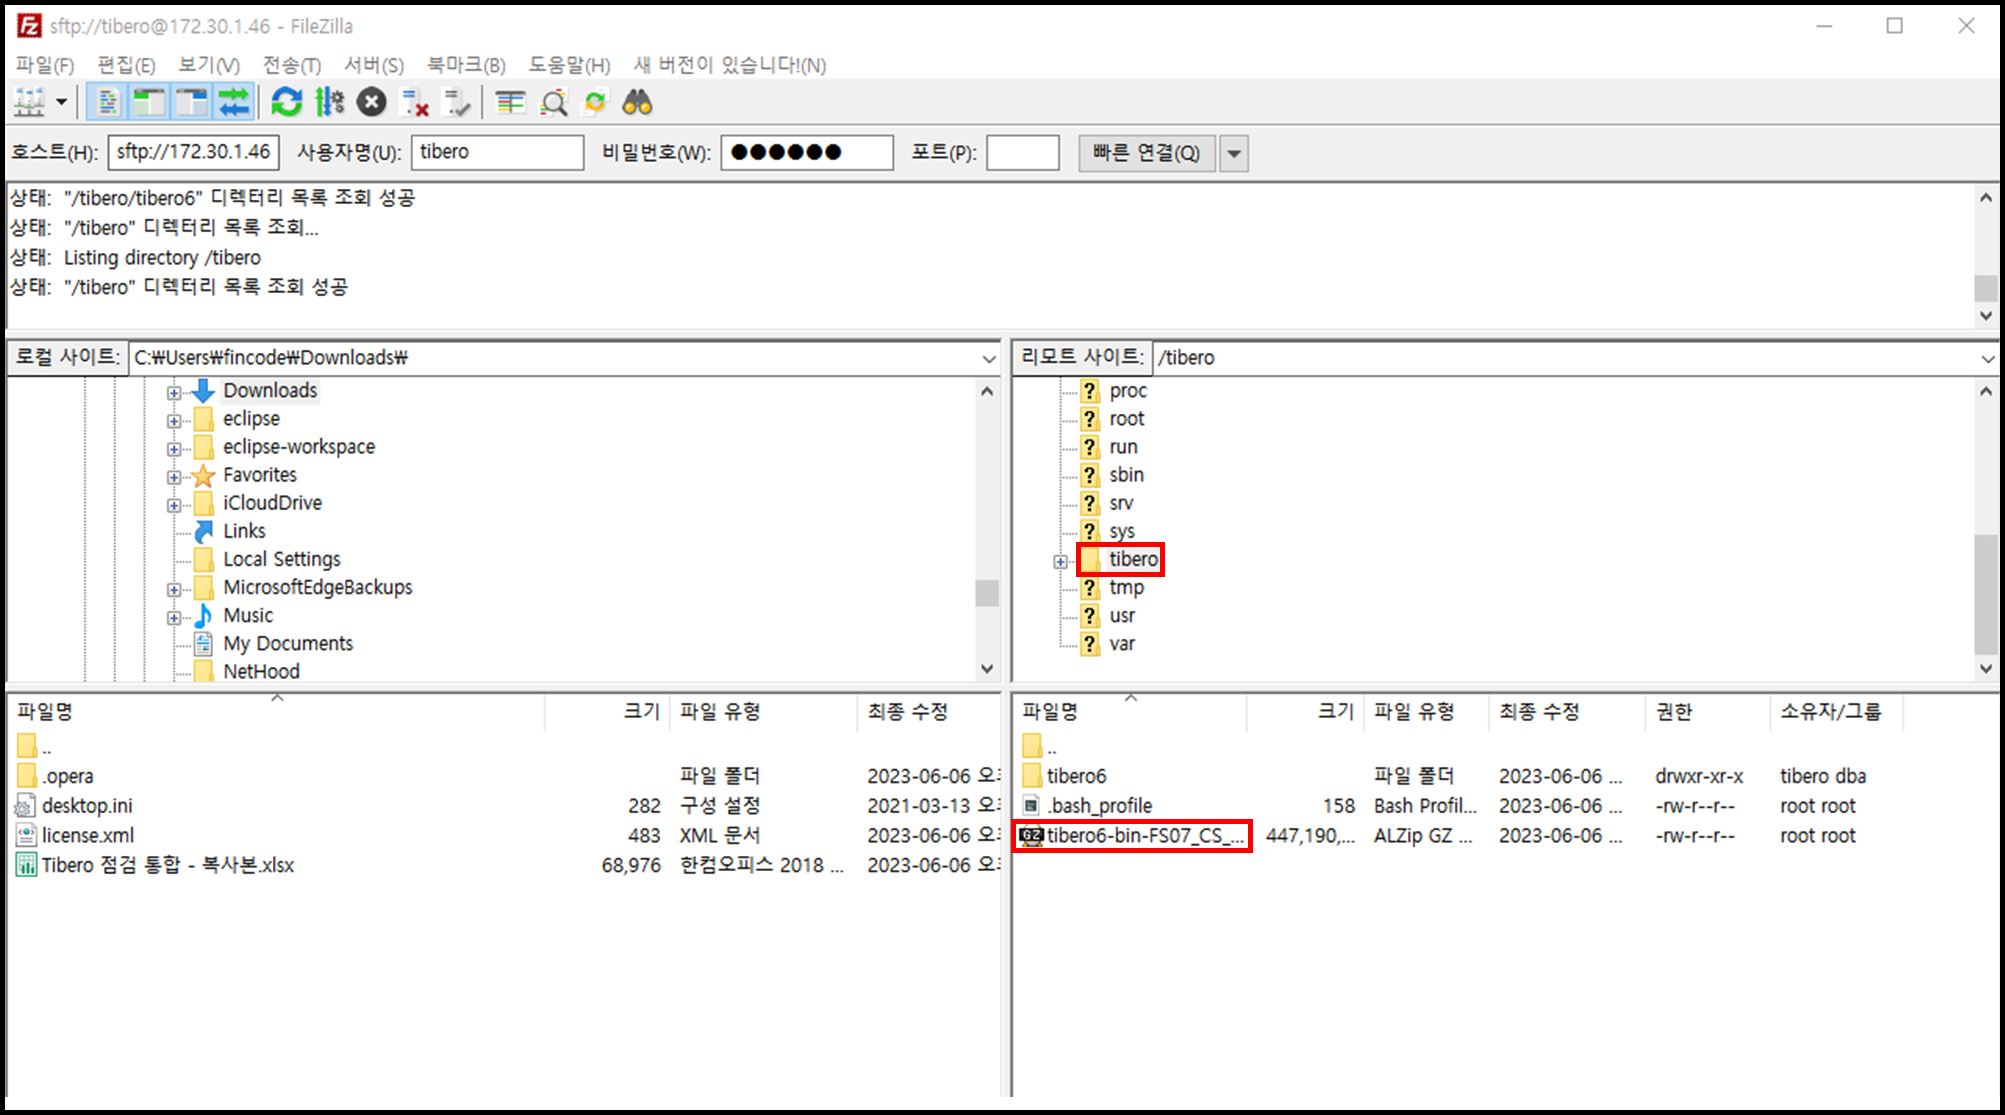Viewport: 2005px width, 1115px height.
Task: Click the remote tree vertical scrollbar
Action: pyautogui.click(x=1985, y=593)
